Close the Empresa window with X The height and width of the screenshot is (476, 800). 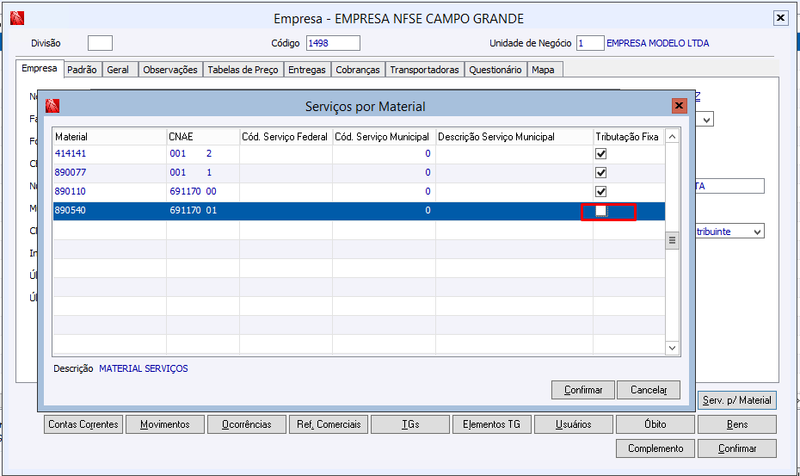tap(780, 18)
